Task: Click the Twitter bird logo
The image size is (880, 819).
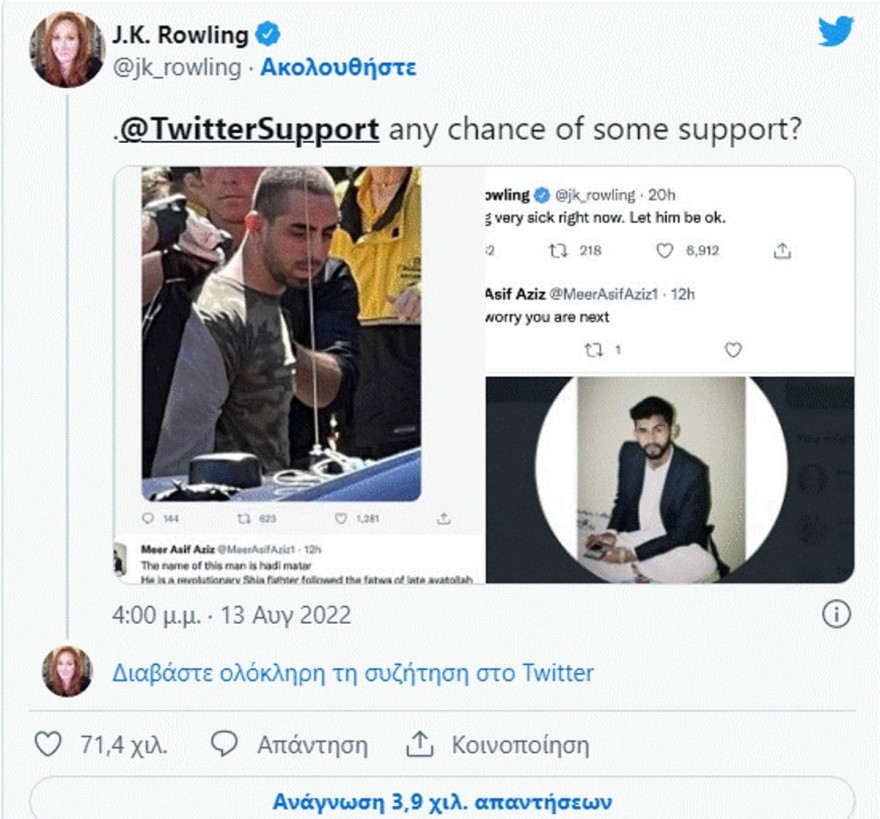Action: [x=835, y=32]
